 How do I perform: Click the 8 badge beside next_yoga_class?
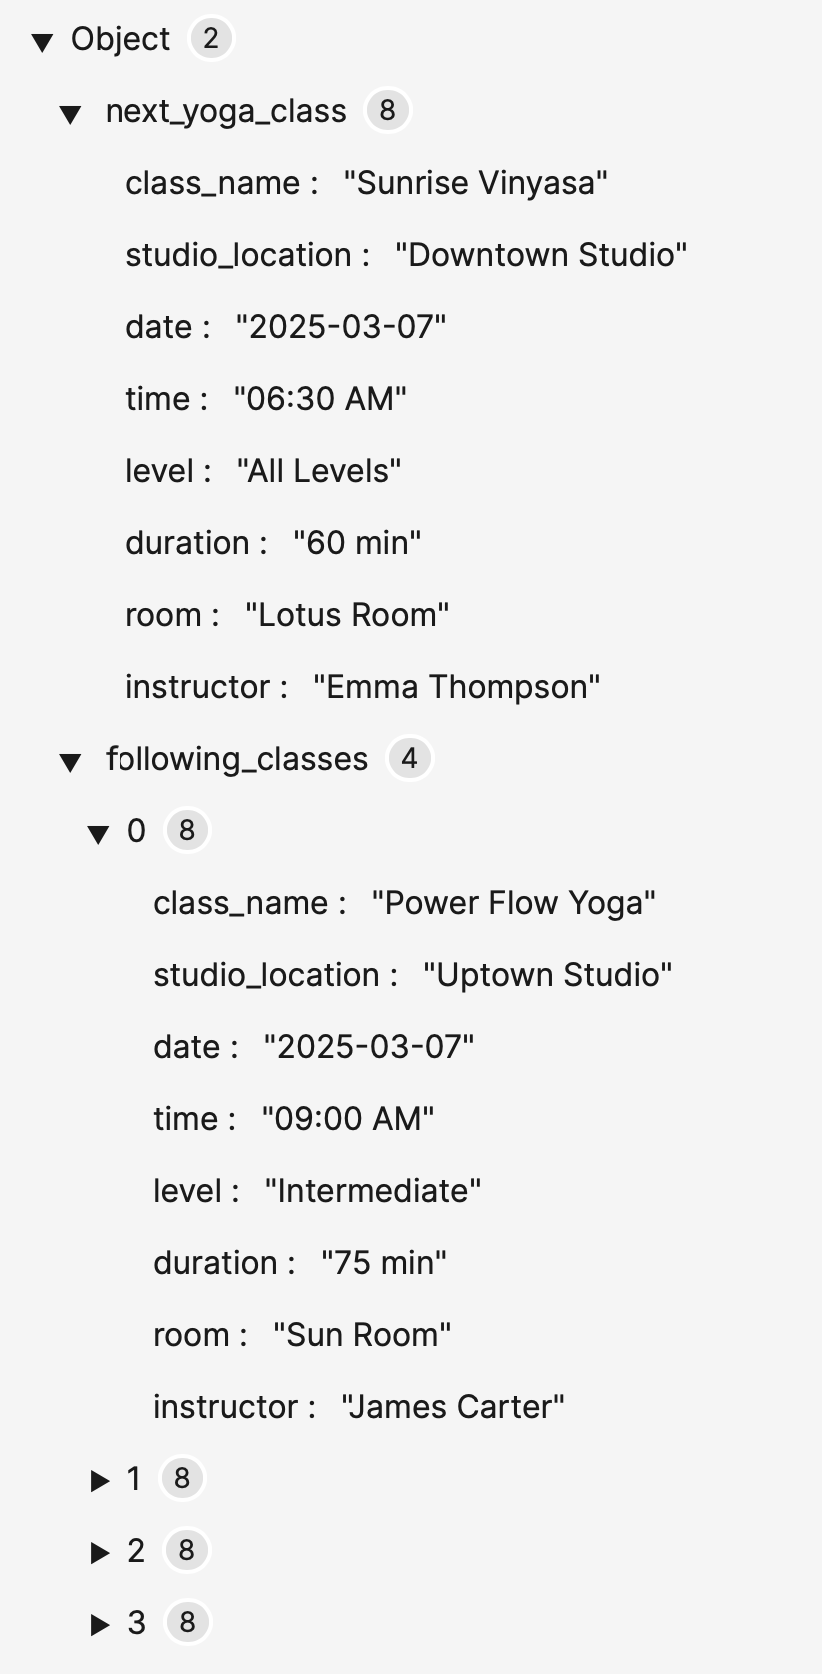387,110
